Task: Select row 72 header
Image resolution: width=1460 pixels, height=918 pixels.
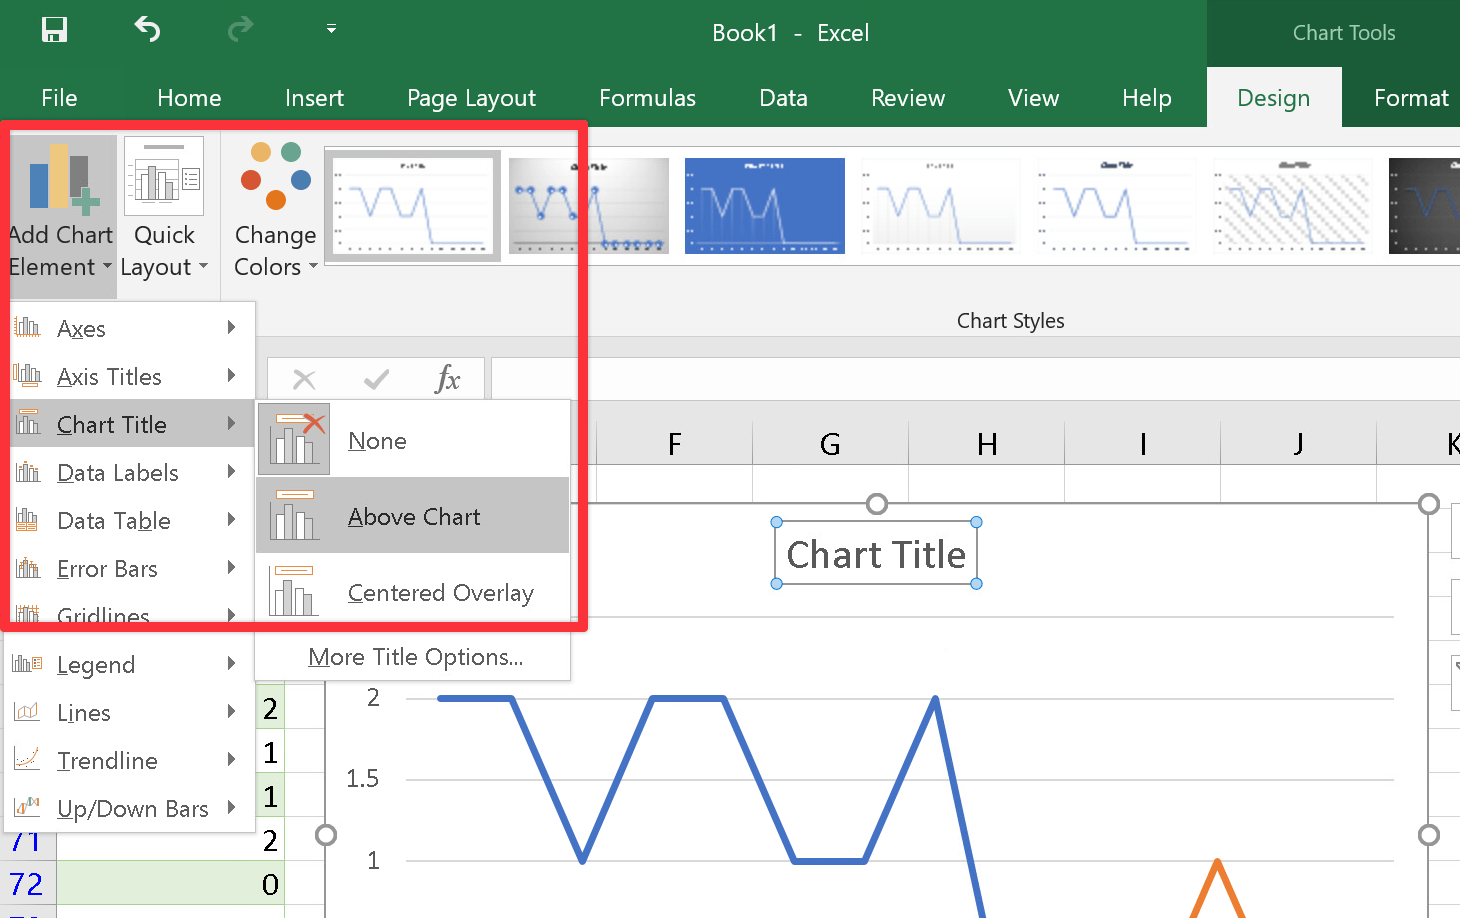Action: point(27,884)
